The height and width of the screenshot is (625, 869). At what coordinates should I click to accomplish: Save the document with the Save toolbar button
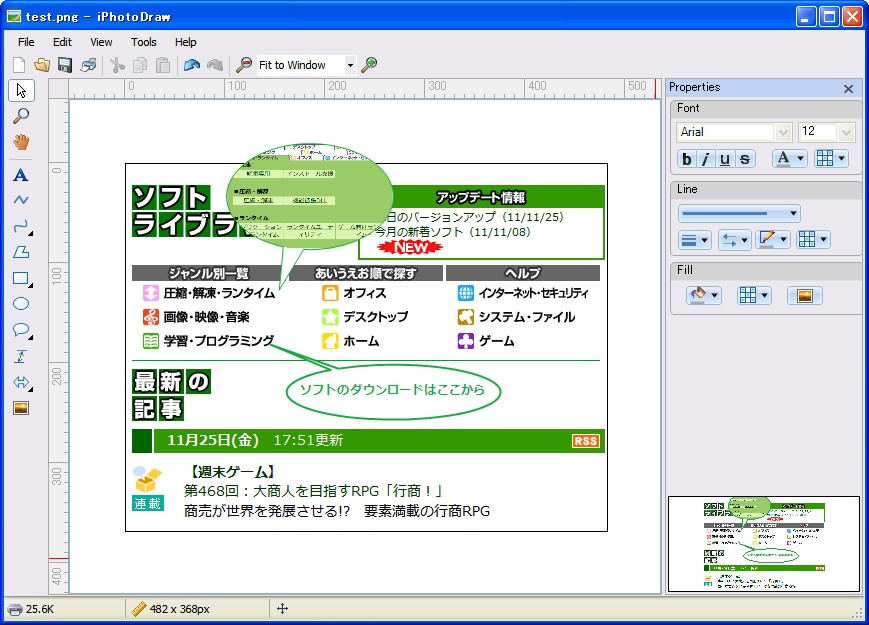click(x=63, y=64)
